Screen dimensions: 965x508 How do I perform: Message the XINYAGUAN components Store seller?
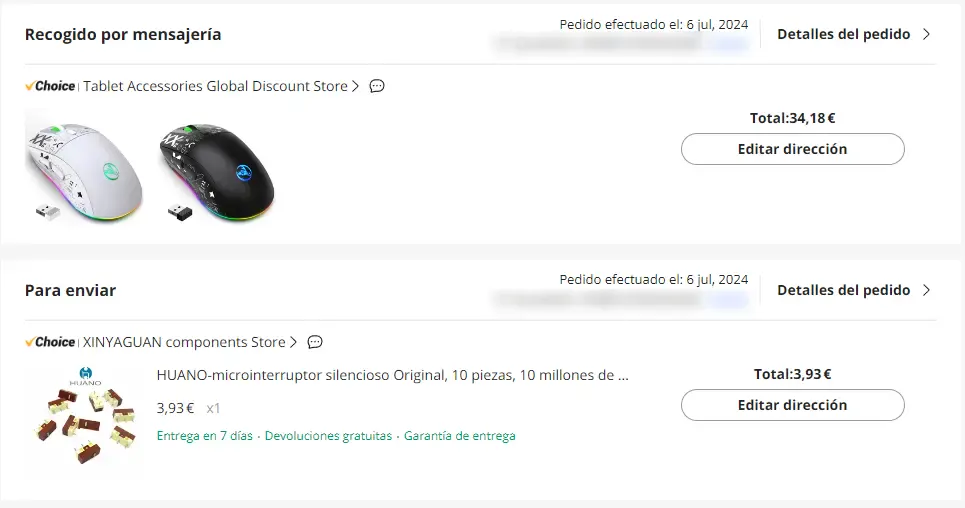point(315,342)
